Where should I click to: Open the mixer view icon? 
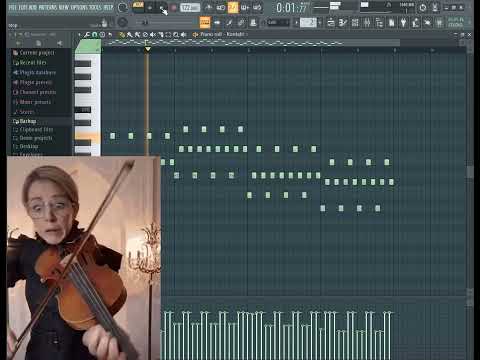tap(367, 22)
